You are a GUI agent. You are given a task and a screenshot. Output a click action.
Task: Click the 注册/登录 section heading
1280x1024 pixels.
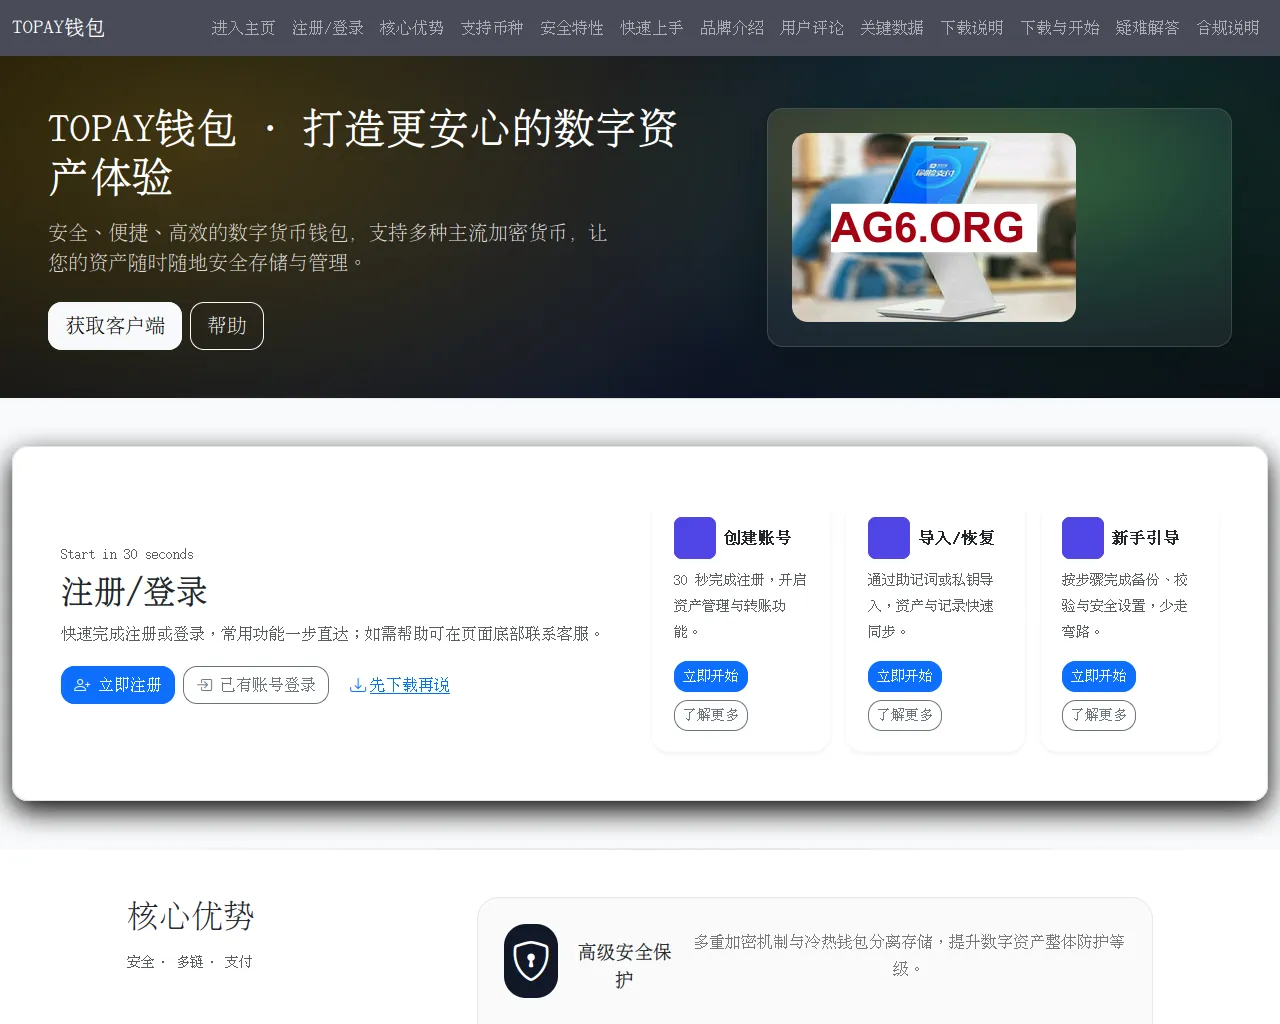[x=134, y=592]
